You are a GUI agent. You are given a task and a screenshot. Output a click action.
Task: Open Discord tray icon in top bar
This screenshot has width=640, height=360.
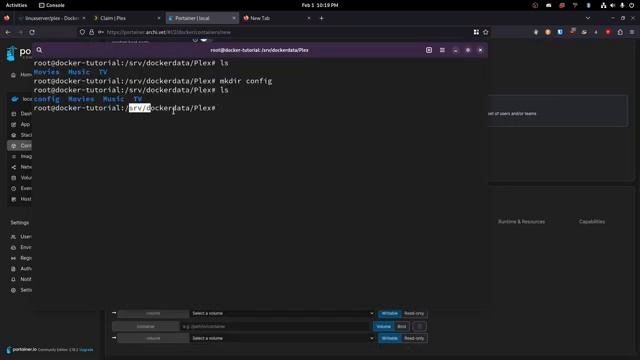548,5
